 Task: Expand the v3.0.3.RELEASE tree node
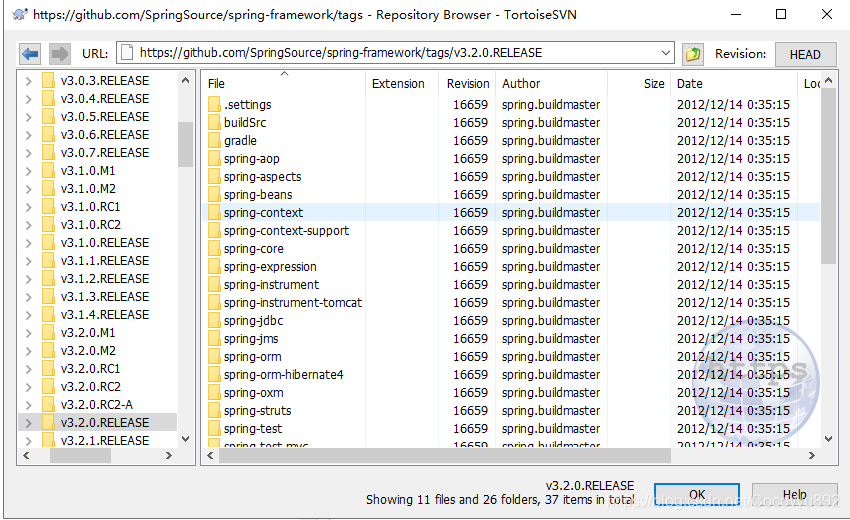click(29, 81)
